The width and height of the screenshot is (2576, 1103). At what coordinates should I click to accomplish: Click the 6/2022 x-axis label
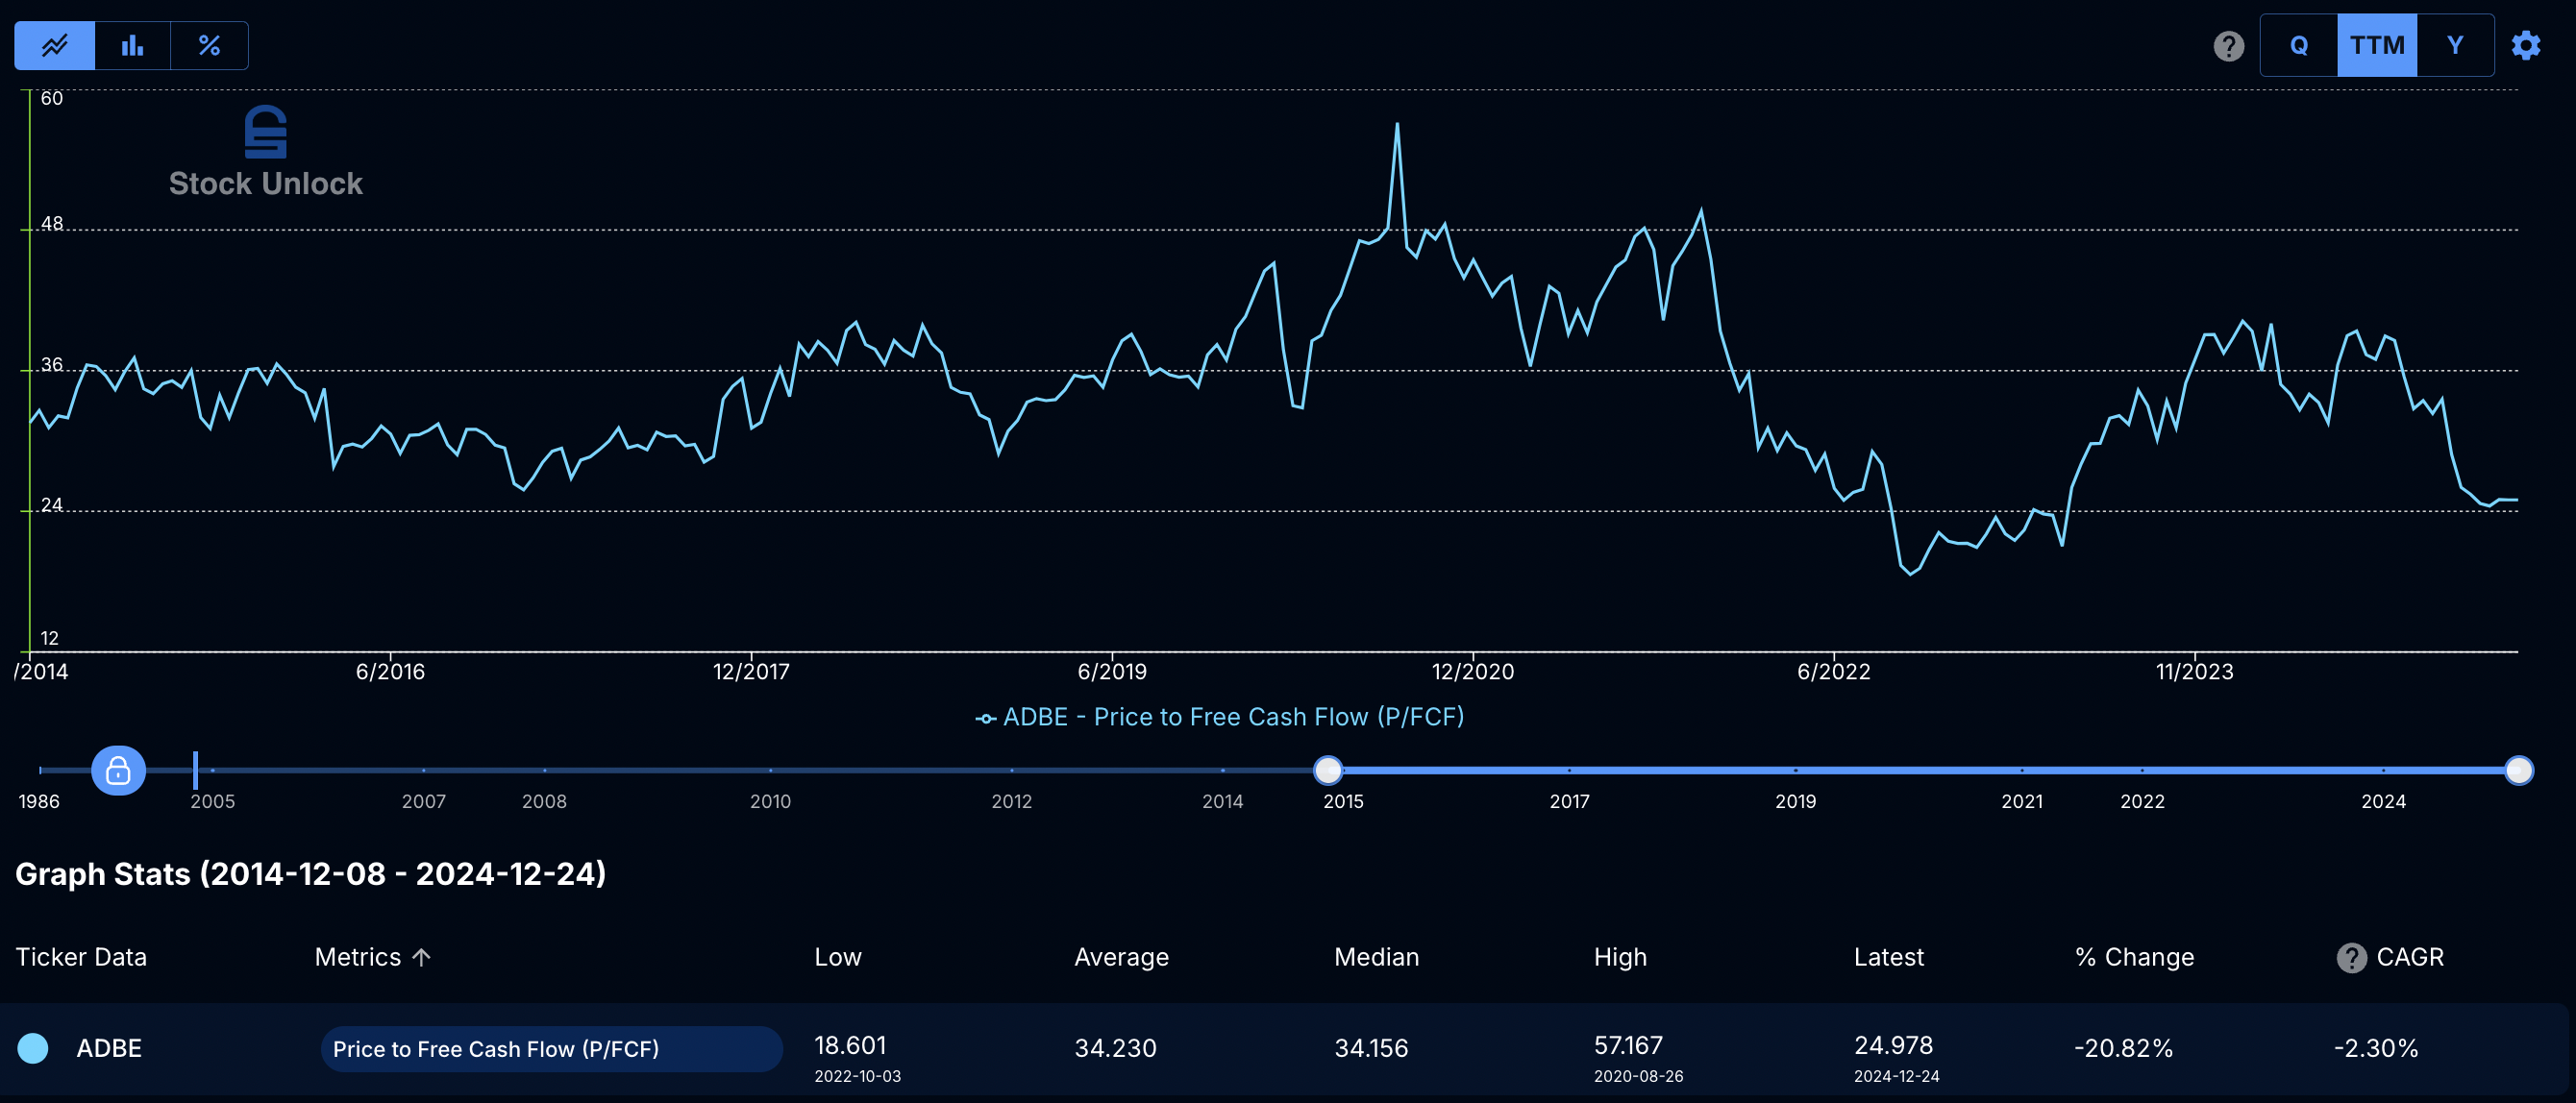pos(1833,671)
